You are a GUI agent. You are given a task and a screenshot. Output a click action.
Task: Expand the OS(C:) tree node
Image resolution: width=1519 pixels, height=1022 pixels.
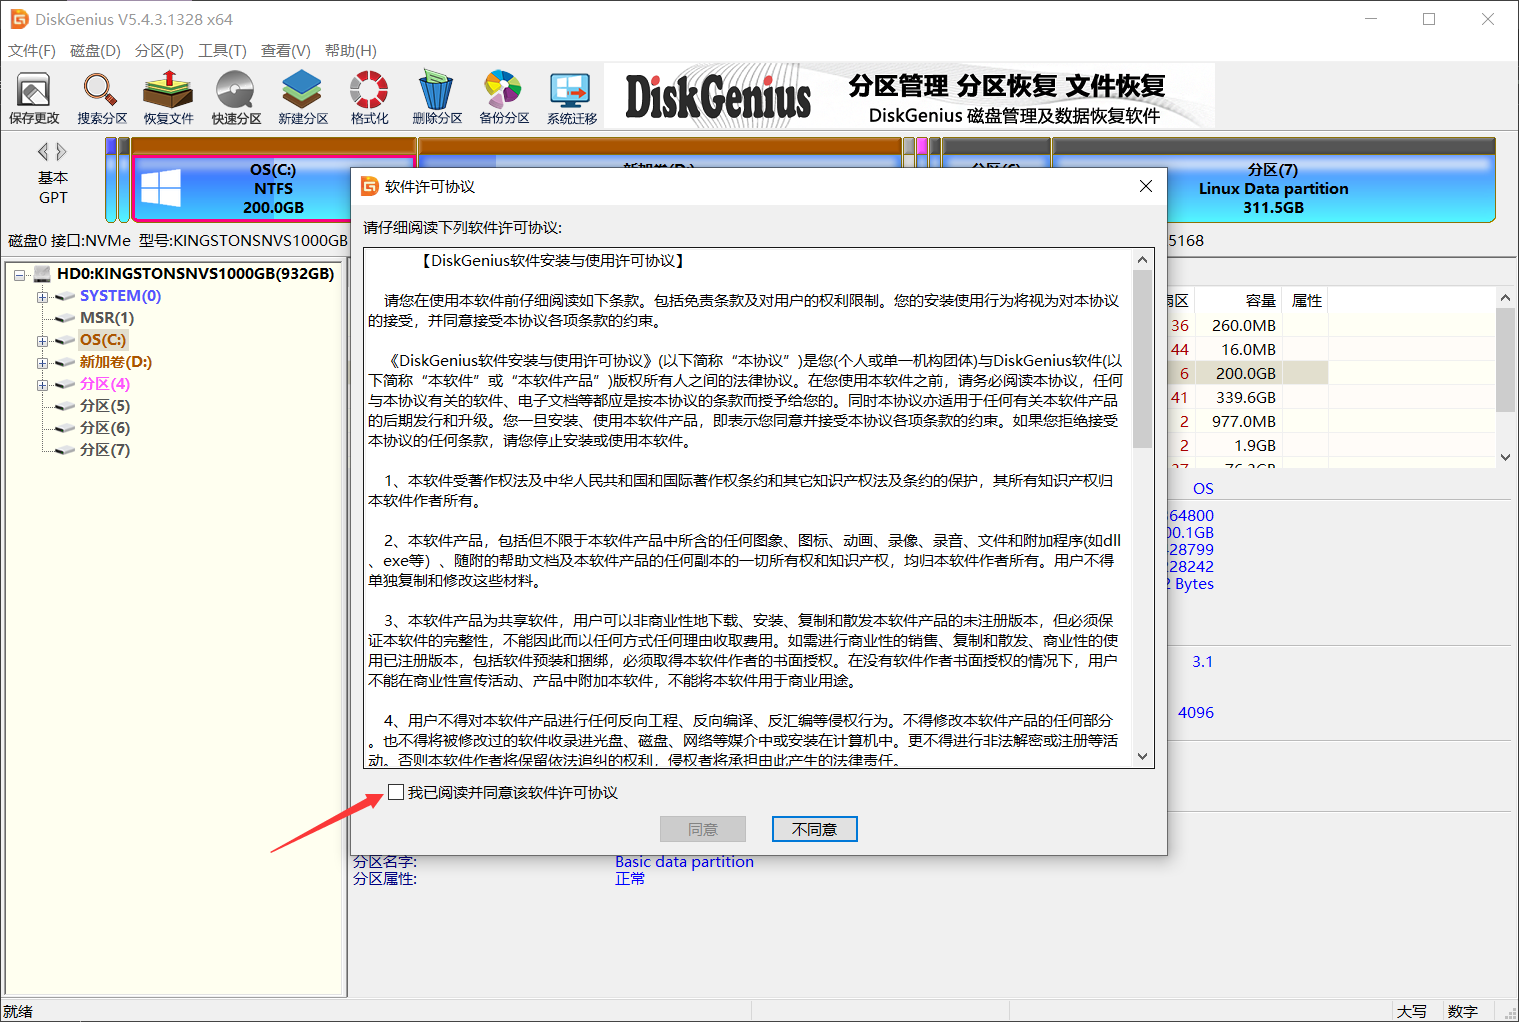42,341
